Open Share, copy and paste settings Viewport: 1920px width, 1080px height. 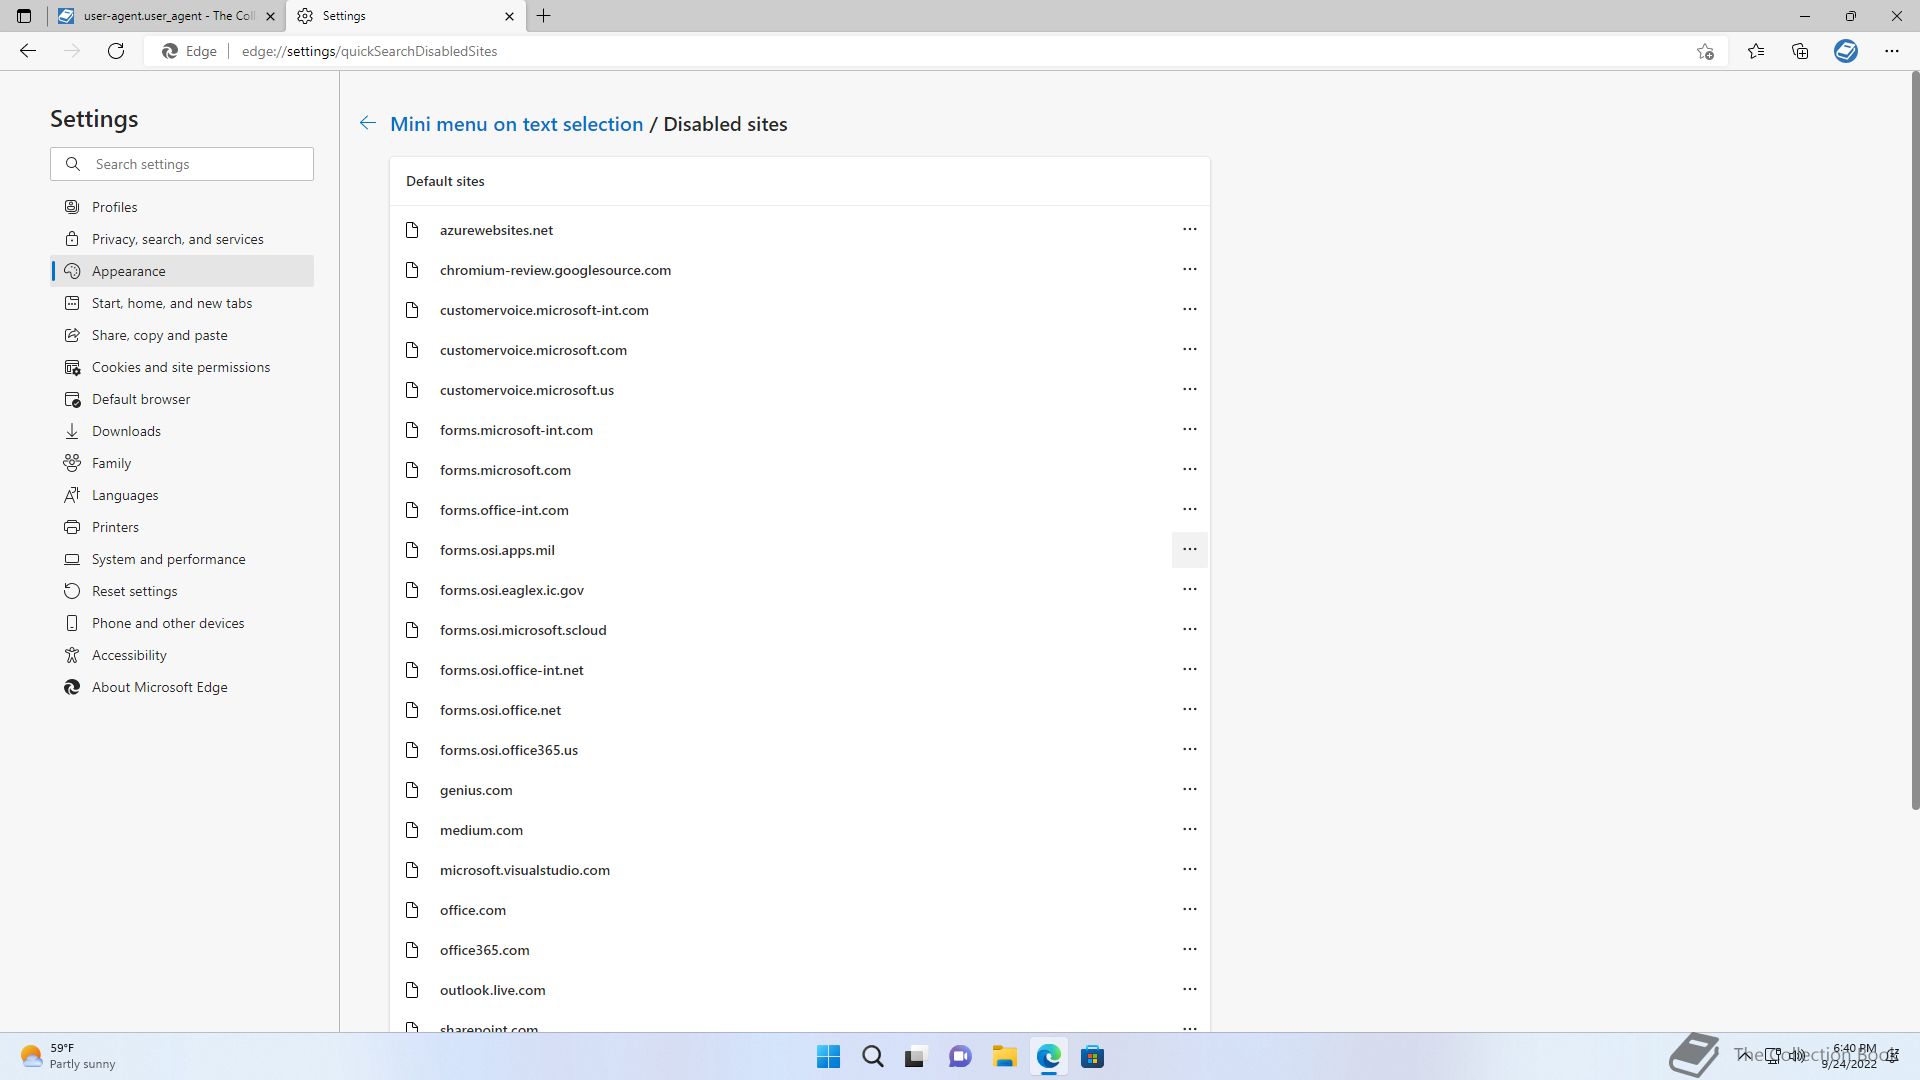tap(182, 335)
